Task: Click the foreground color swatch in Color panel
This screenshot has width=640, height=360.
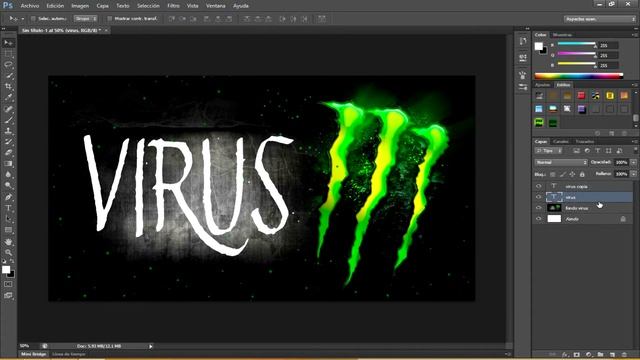Action: (539, 46)
